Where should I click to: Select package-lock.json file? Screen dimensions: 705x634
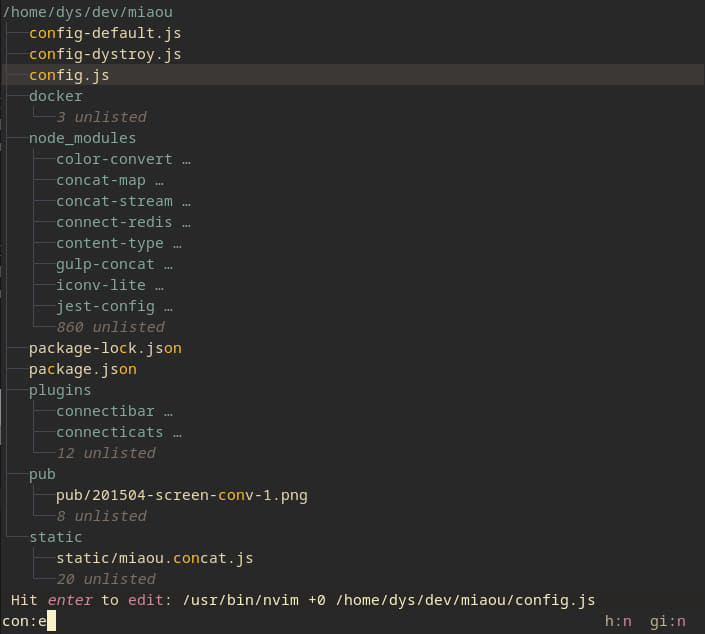click(x=105, y=348)
